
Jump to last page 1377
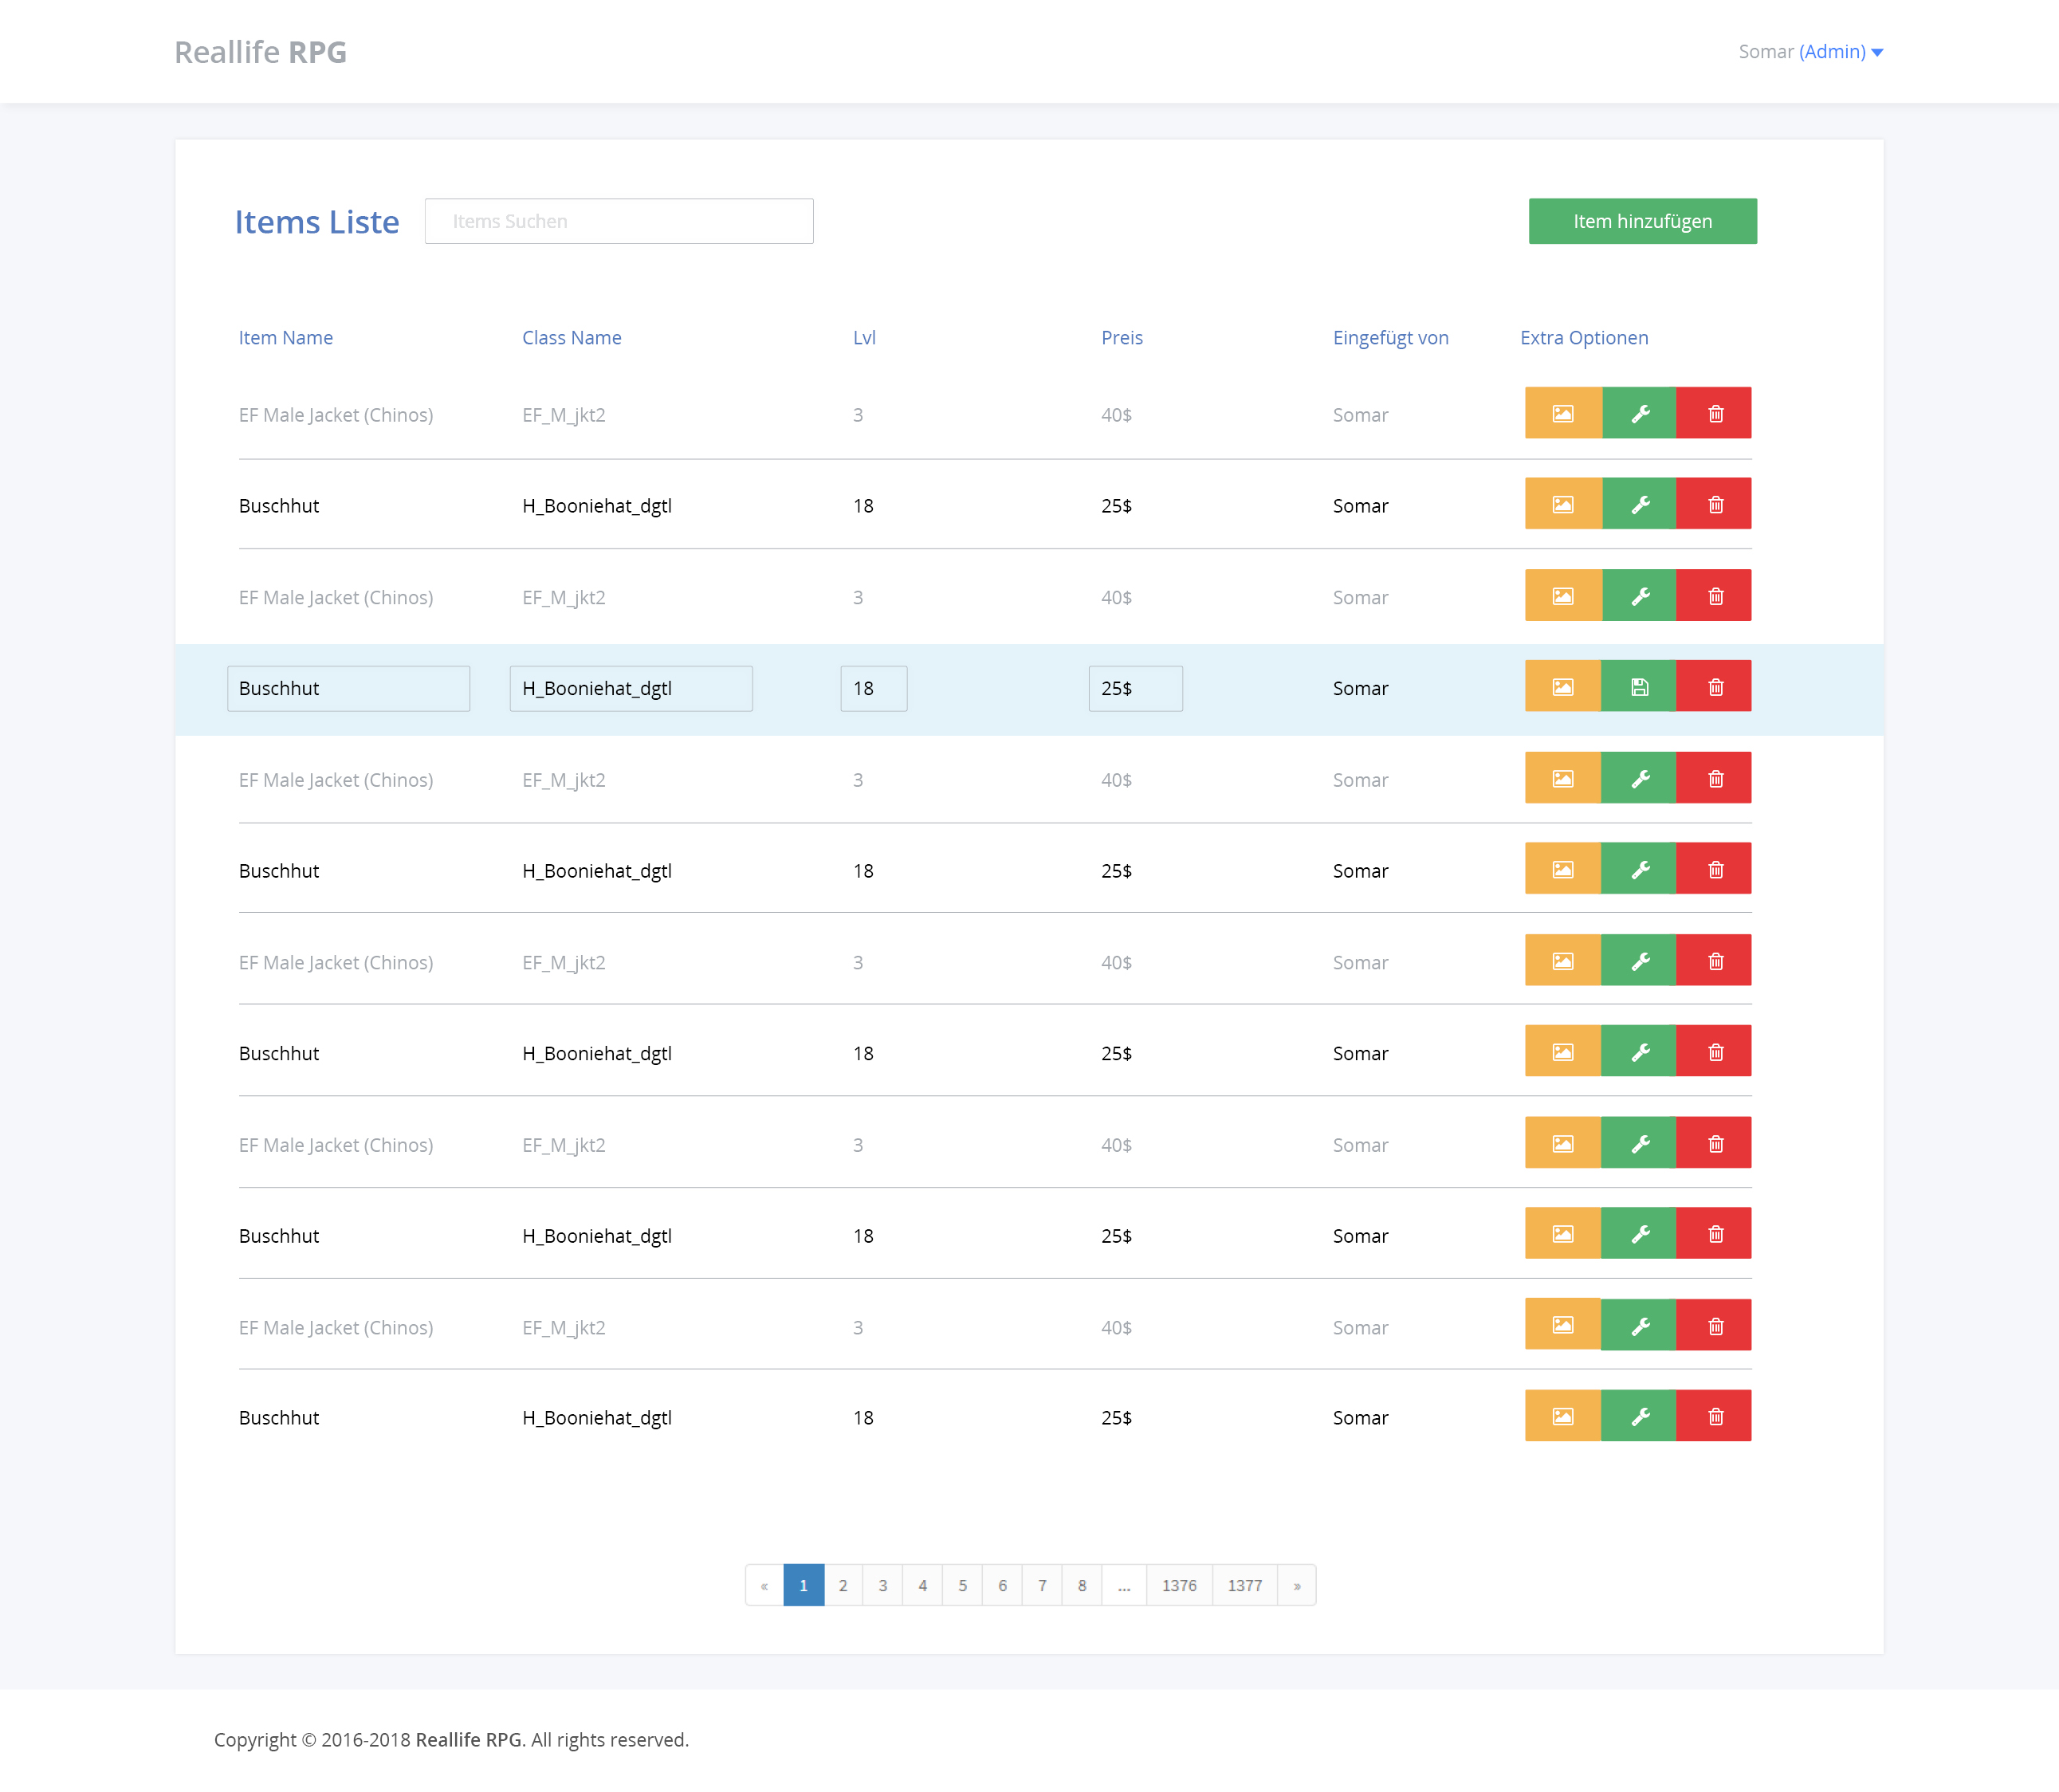1244,1585
